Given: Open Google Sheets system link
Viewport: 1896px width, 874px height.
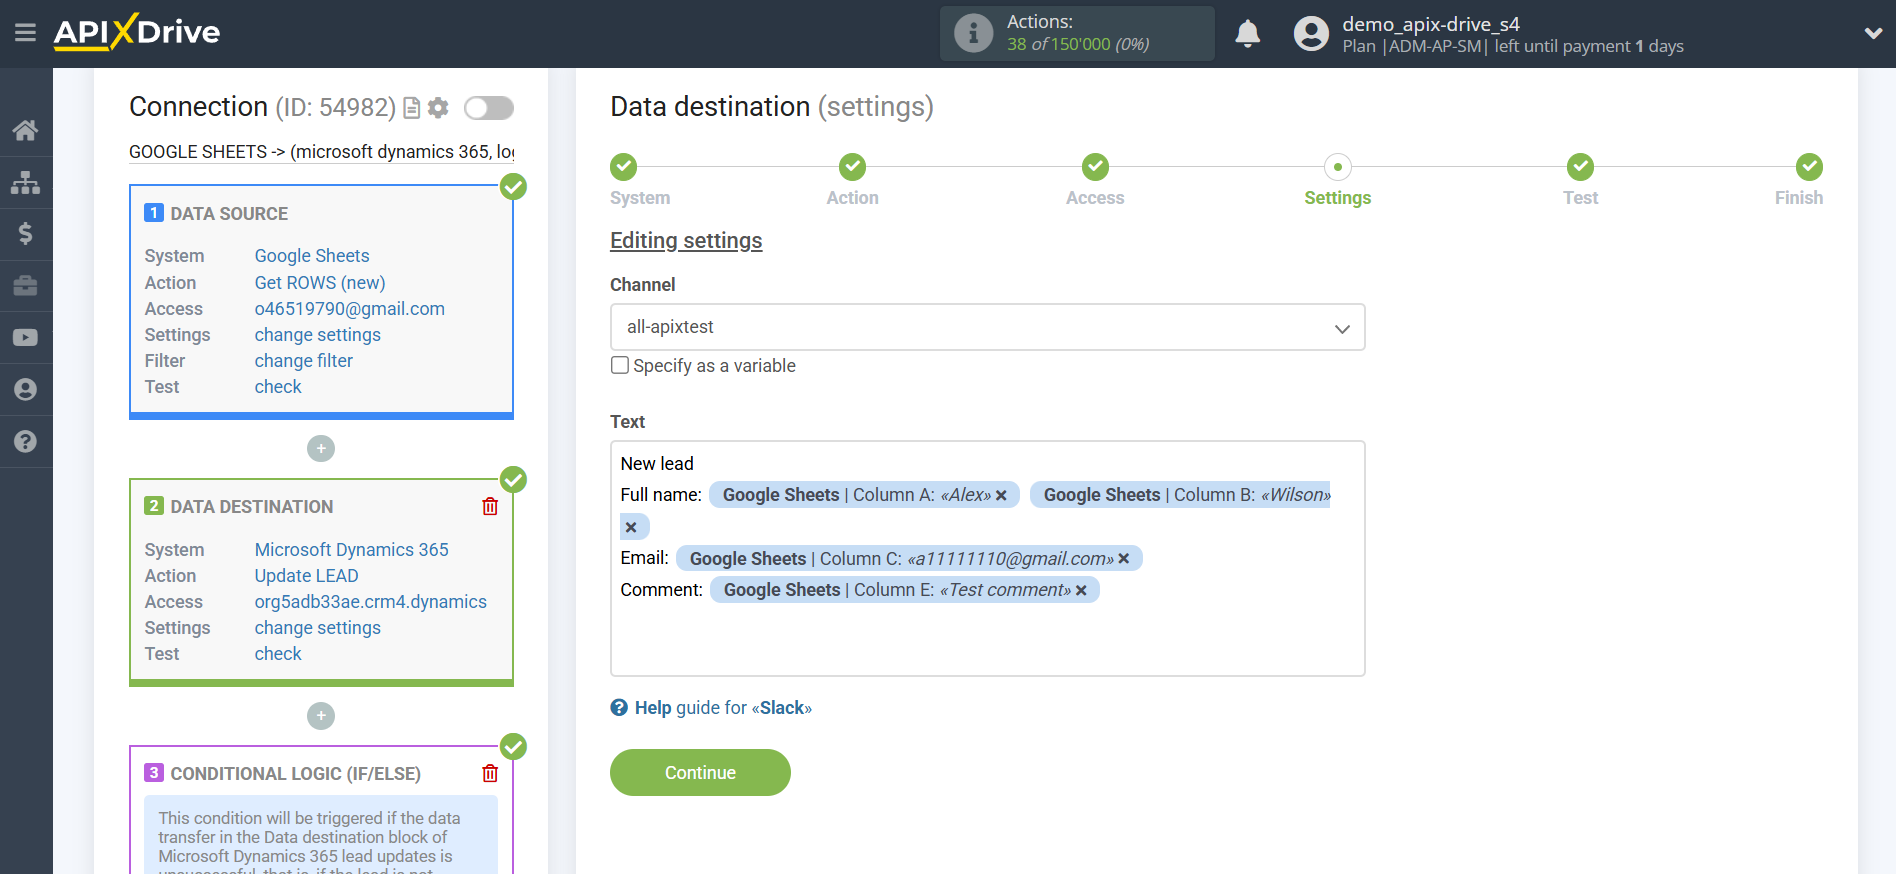Looking at the screenshot, I should coord(312,256).
